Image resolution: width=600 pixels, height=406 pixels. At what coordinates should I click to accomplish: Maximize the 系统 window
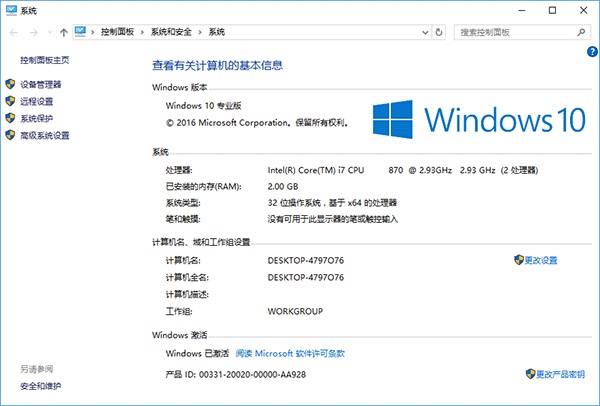click(x=552, y=10)
